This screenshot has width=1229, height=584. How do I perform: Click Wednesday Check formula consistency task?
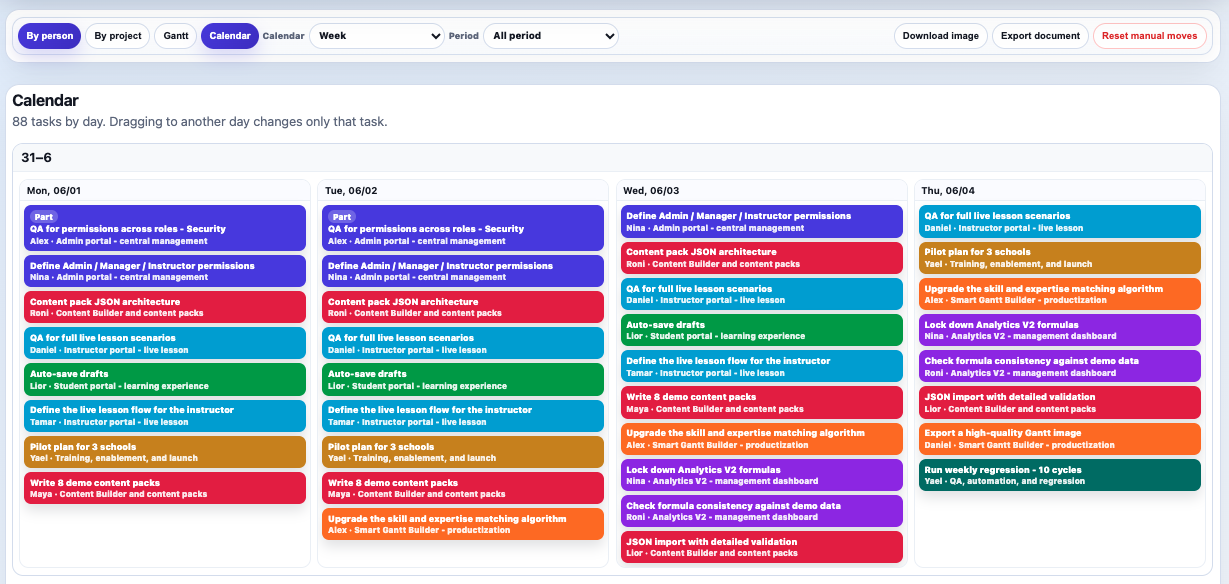(761, 511)
